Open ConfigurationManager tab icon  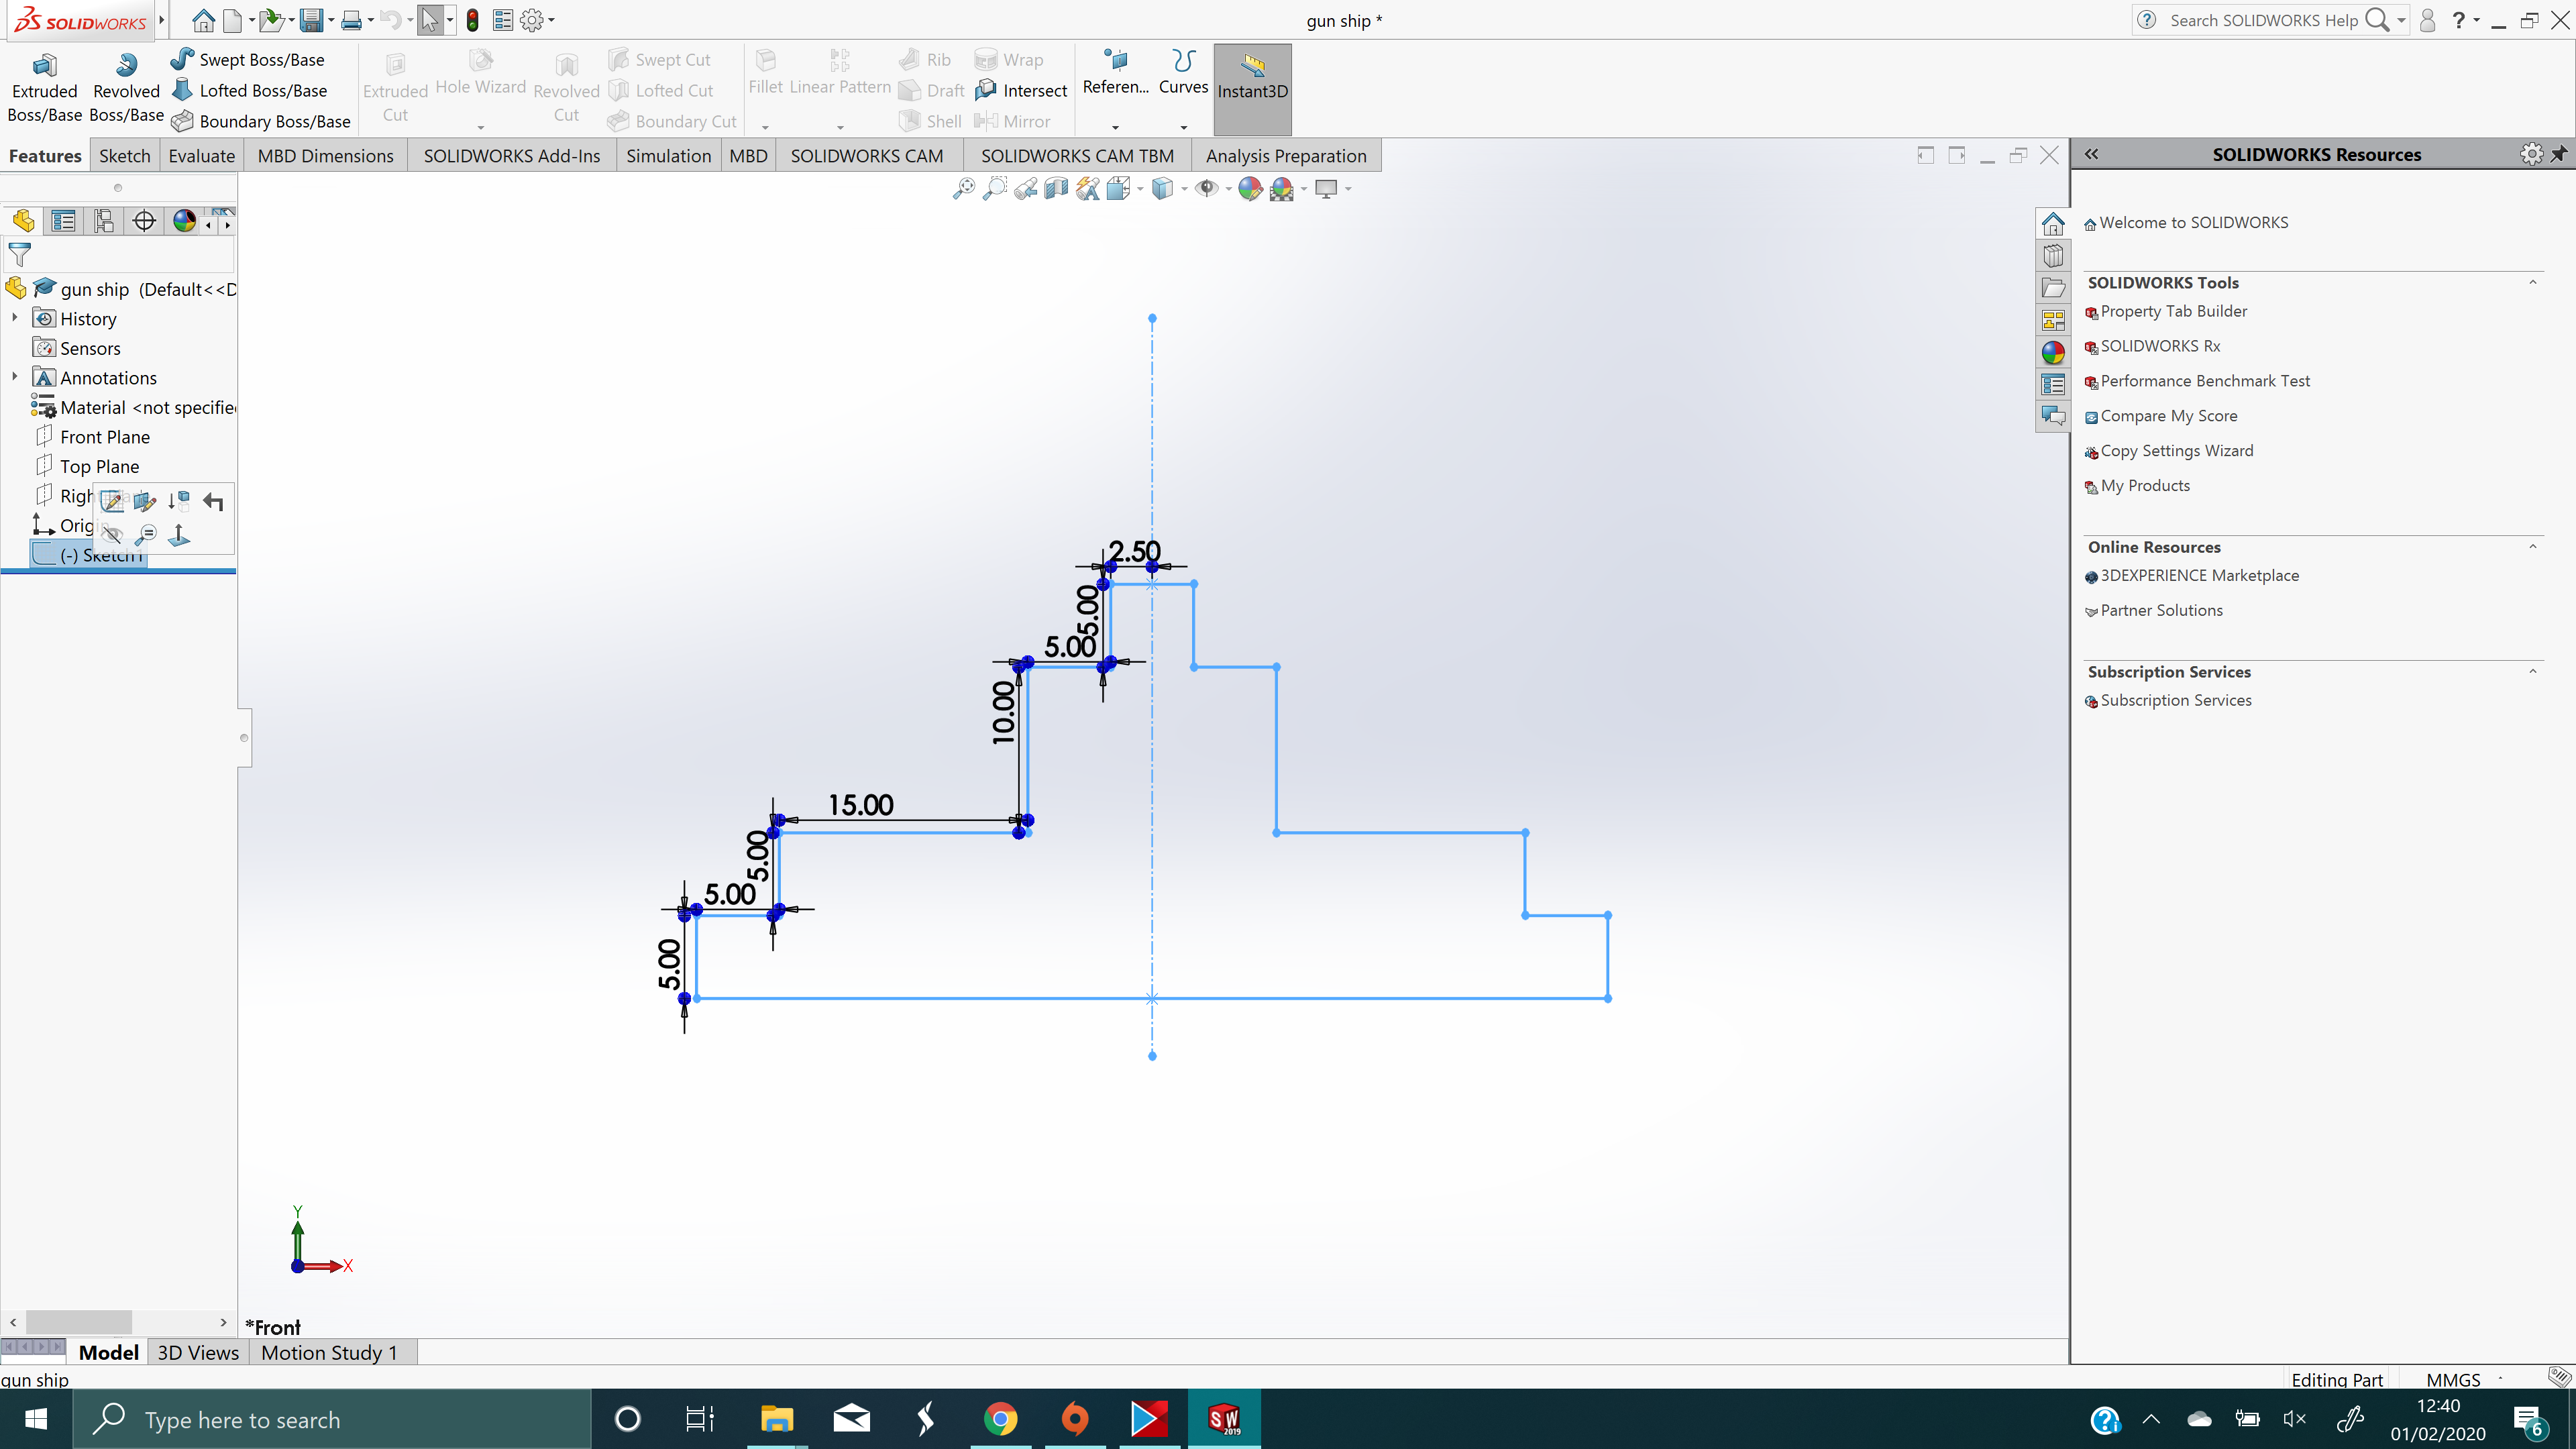(103, 221)
